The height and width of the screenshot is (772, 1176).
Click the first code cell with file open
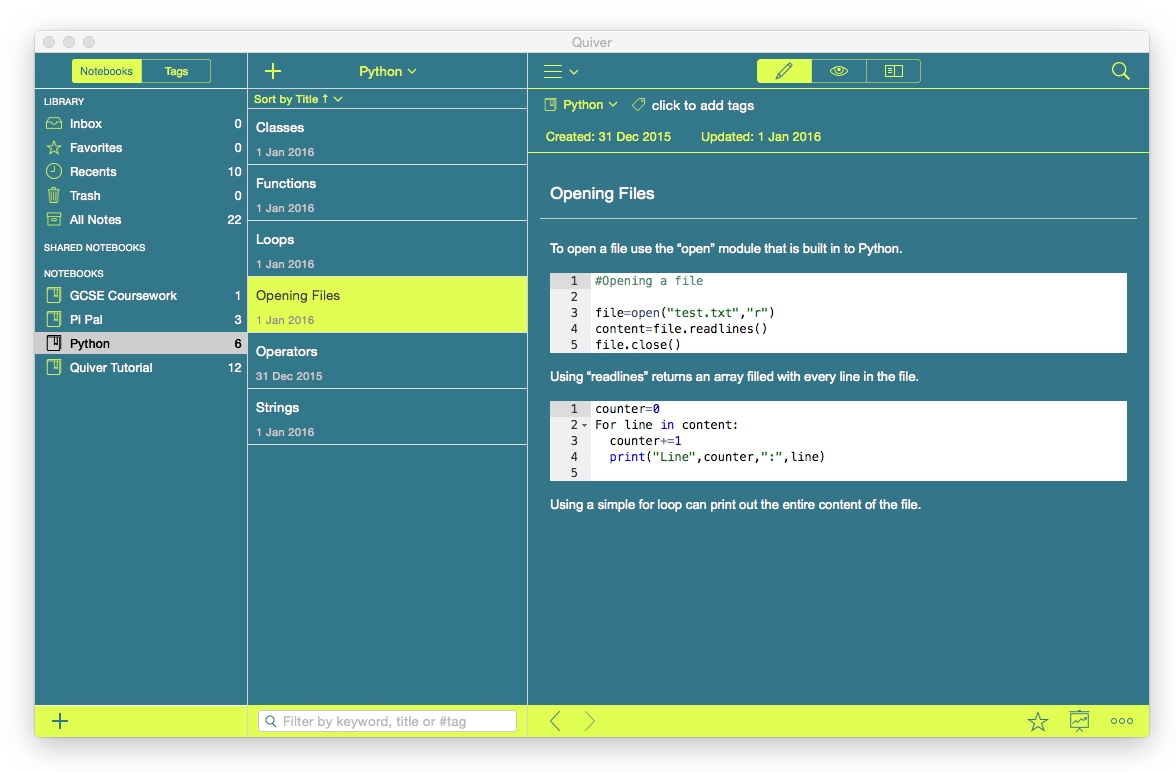click(x=838, y=313)
